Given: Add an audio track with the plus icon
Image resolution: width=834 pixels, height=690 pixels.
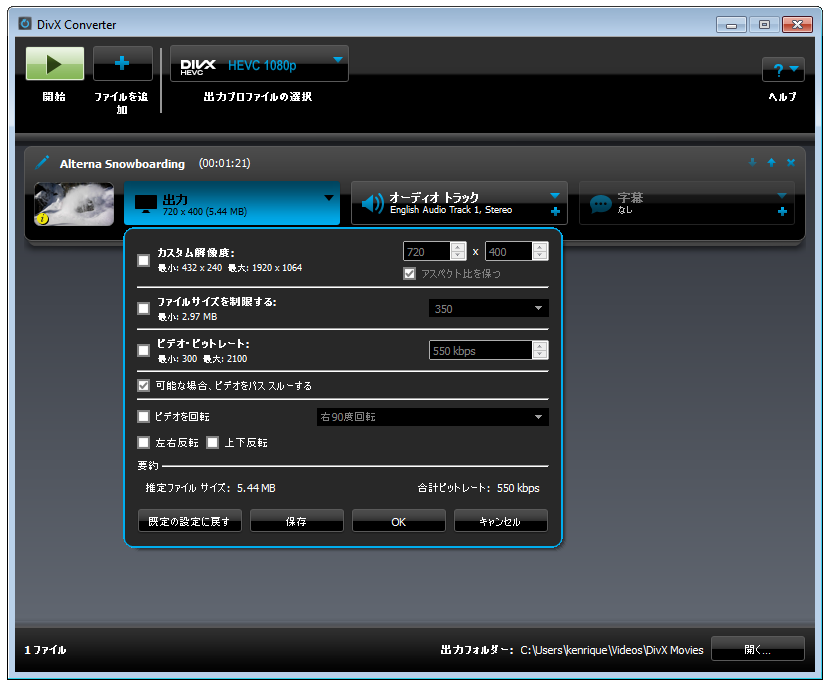Looking at the screenshot, I should coord(555,212).
